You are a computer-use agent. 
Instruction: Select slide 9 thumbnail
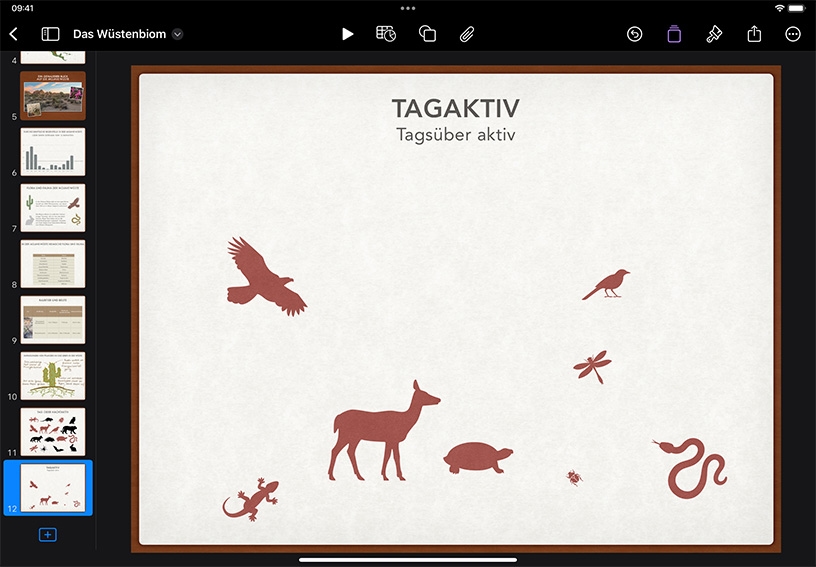coord(53,319)
